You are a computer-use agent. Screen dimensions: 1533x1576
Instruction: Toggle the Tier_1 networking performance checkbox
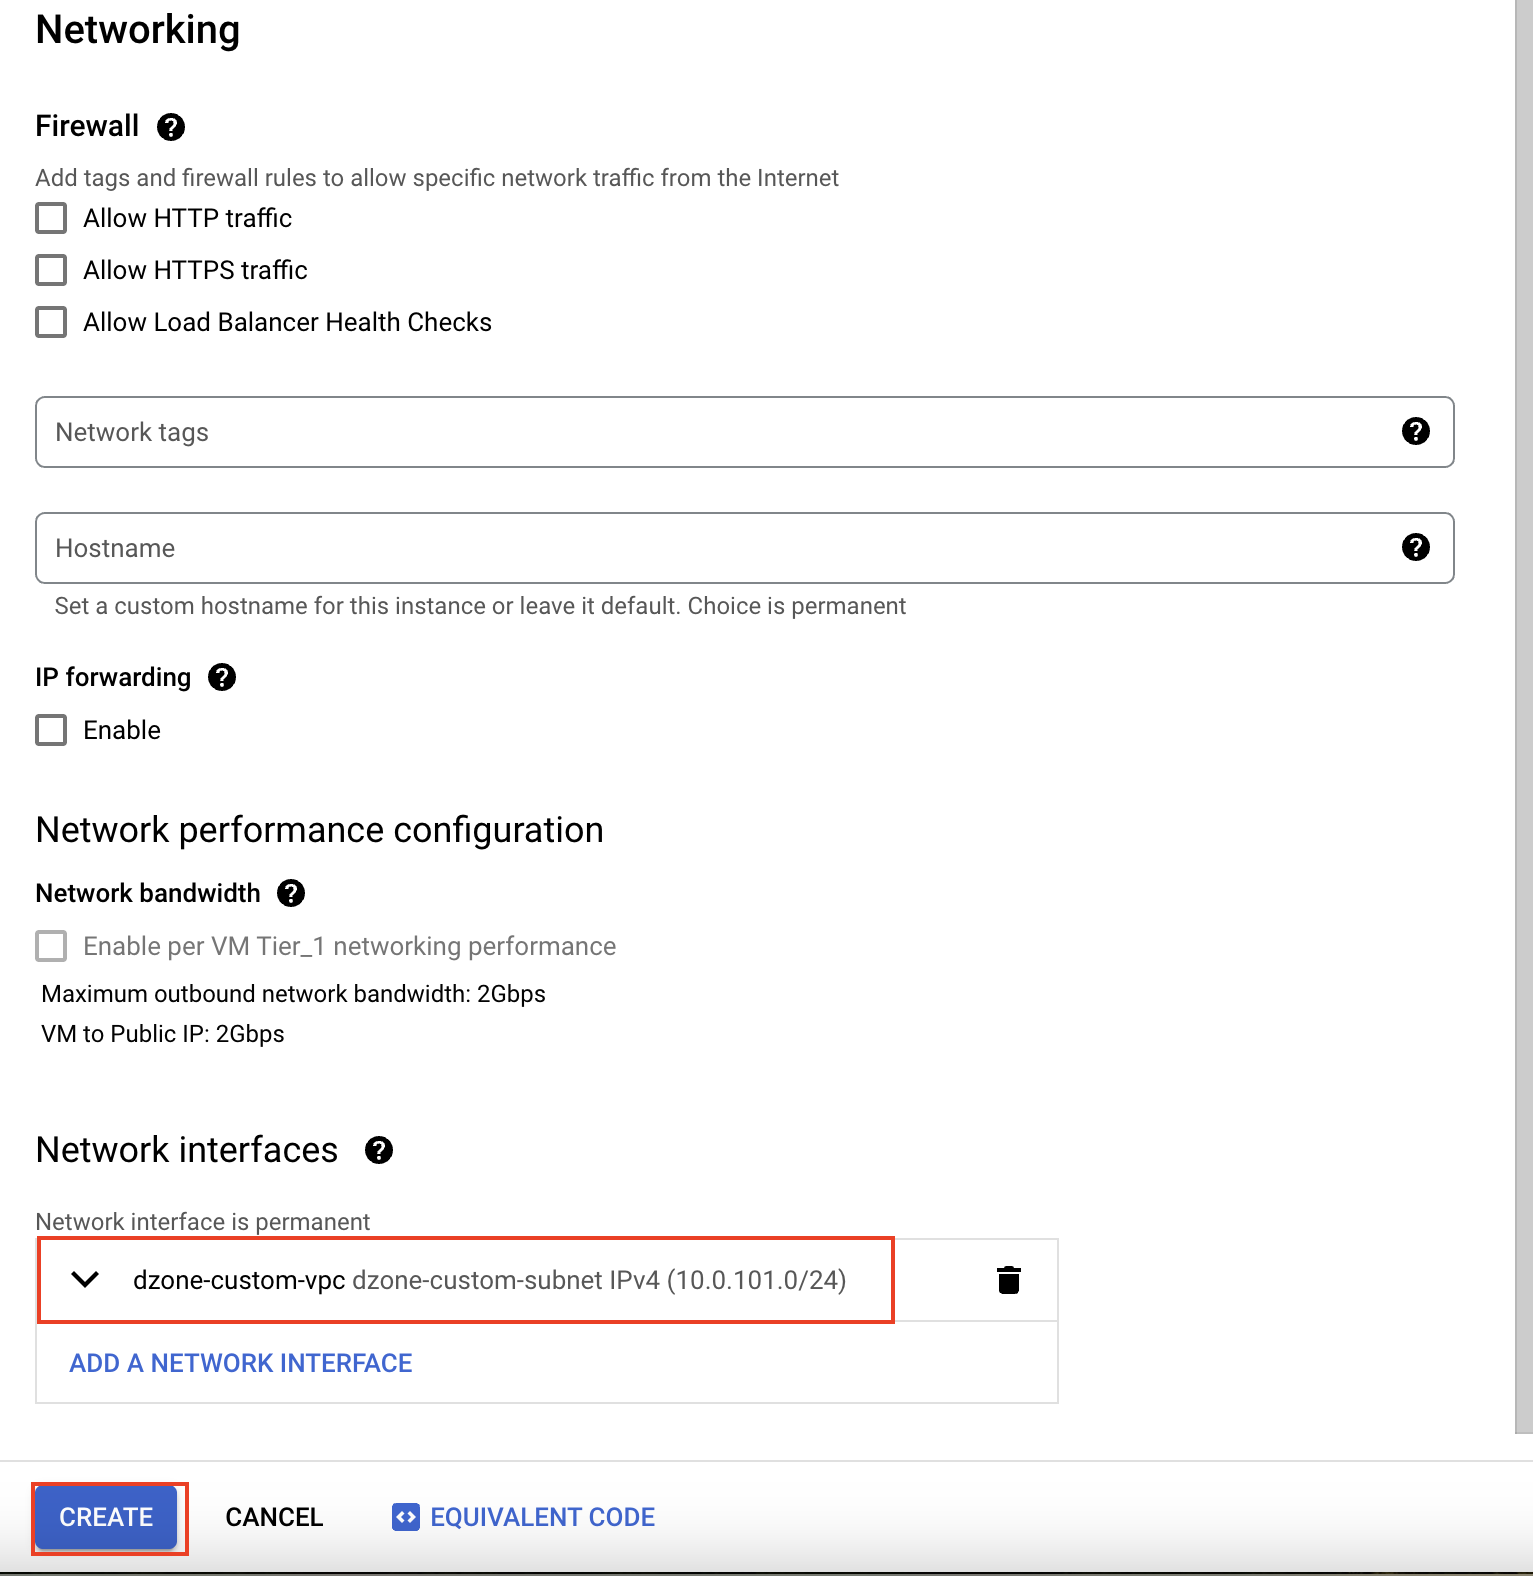pyautogui.click(x=51, y=946)
